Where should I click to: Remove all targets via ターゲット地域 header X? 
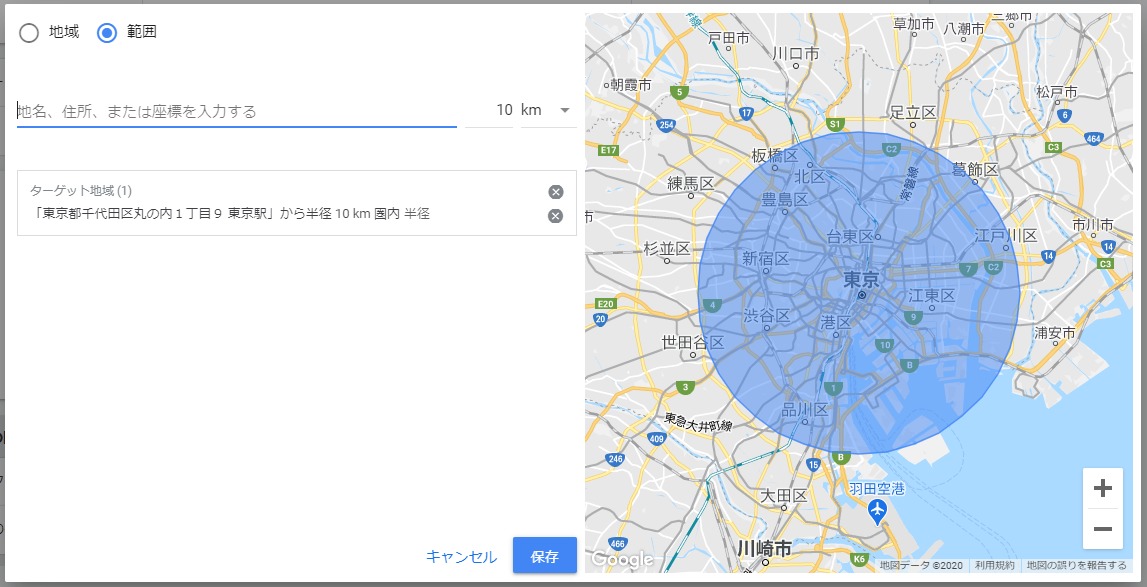(x=556, y=192)
